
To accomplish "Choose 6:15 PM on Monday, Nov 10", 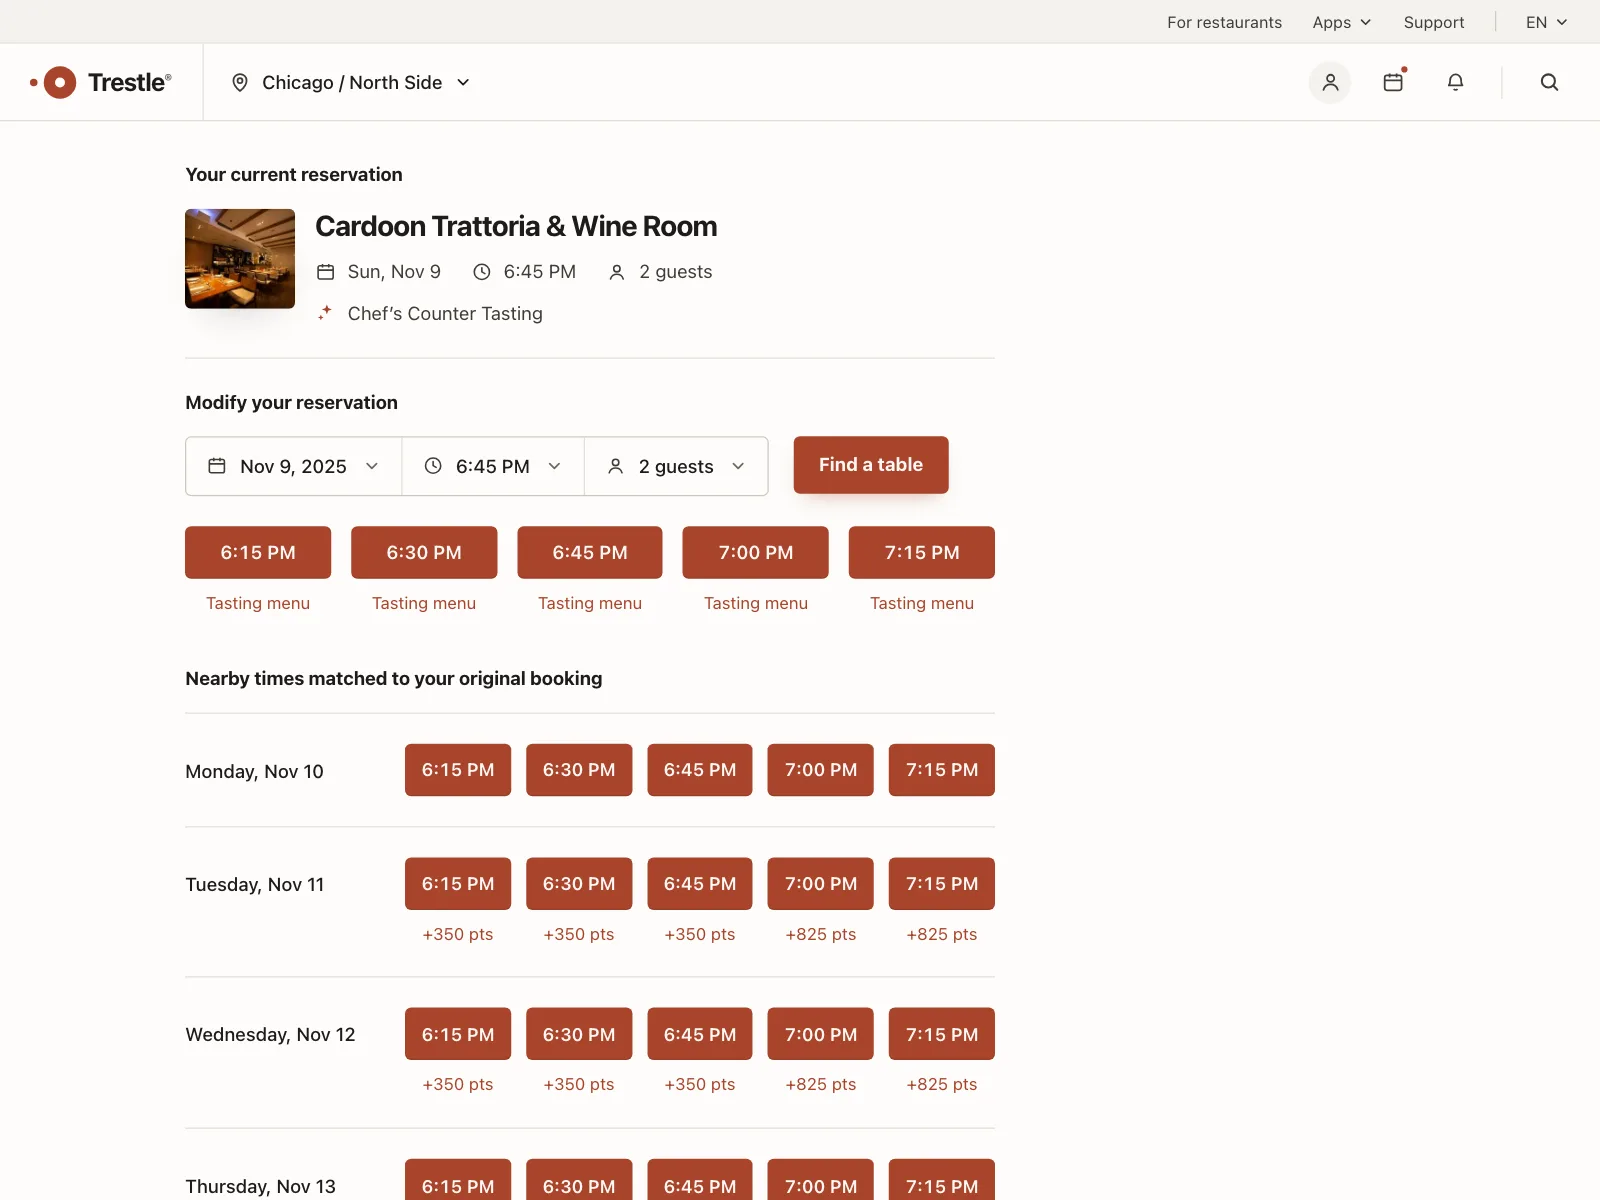I will (458, 770).
